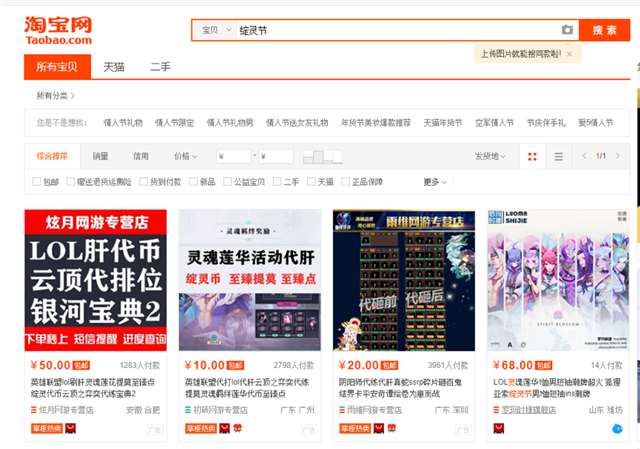640x449 pixels.
Task: Open LEOMA SHIJIE character poster thumbnail
Action: [558, 280]
